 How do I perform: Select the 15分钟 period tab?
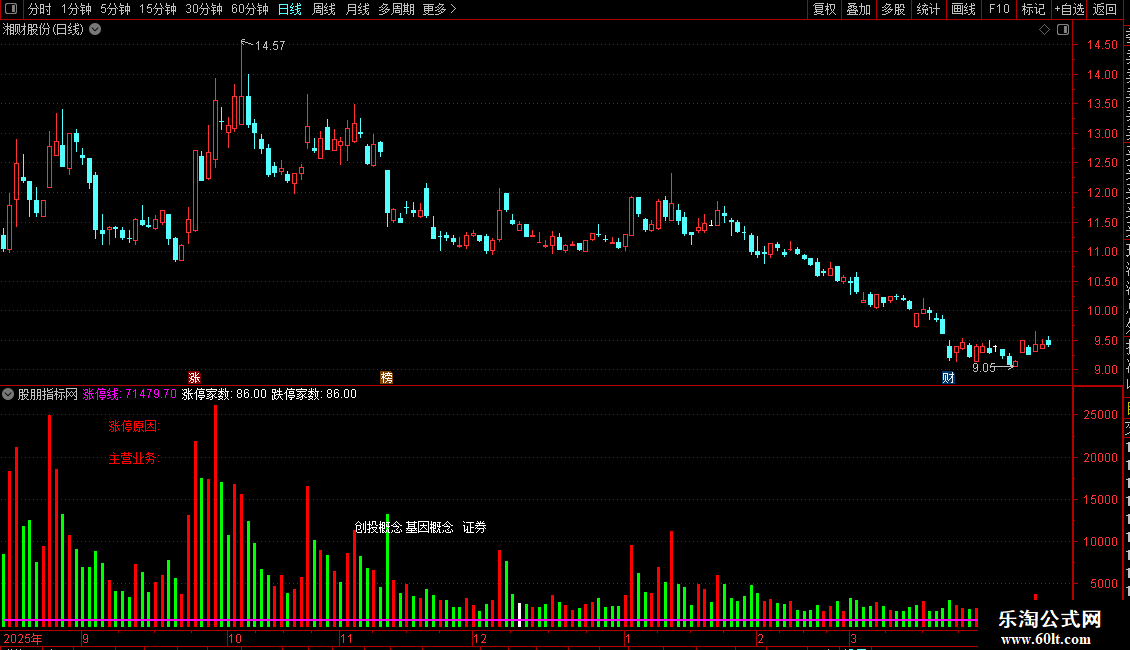[158, 9]
